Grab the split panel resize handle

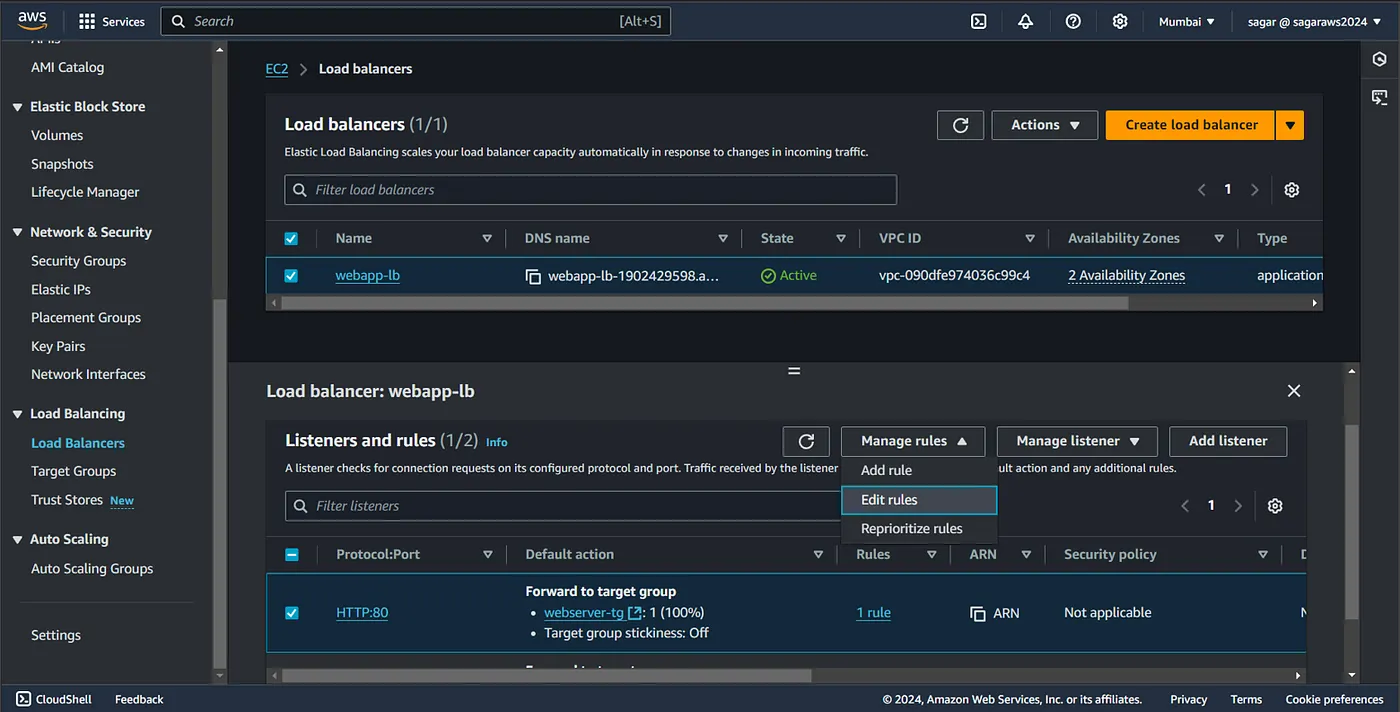click(794, 371)
